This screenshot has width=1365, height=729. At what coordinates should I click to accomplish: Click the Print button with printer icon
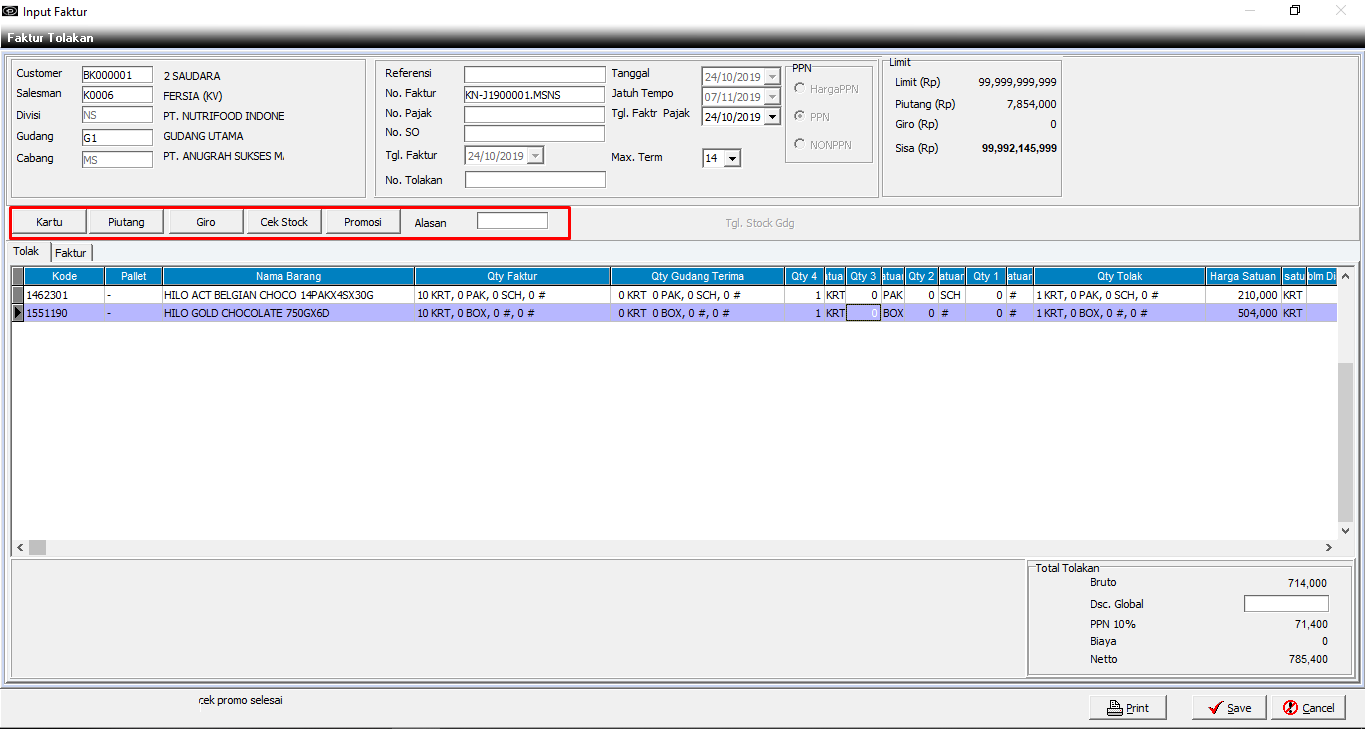click(1128, 707)
